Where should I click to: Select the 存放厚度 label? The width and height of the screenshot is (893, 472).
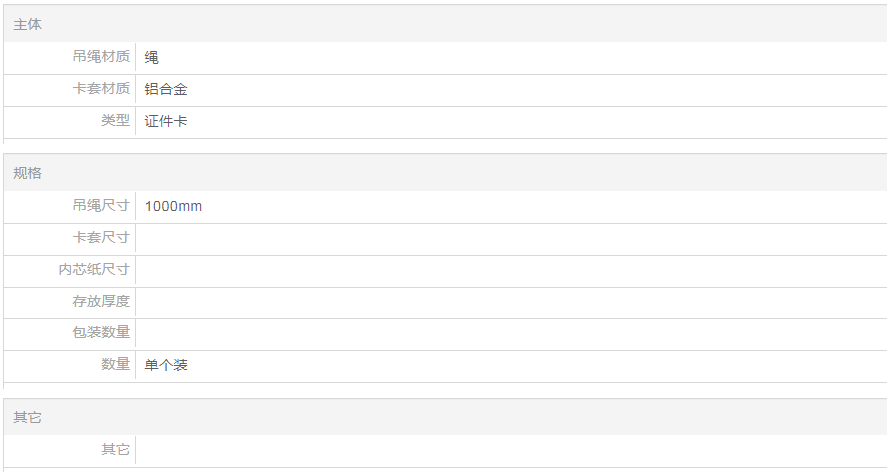[101, 302]
